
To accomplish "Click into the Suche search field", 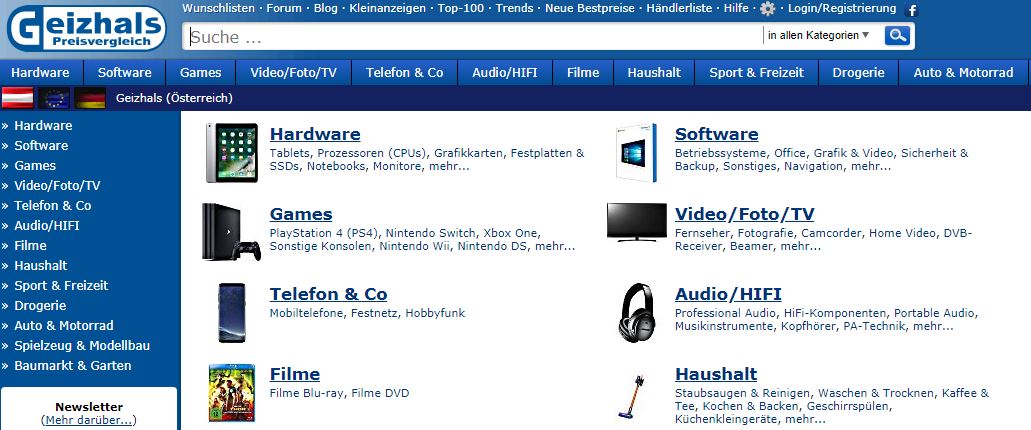I will click(470, 37).
